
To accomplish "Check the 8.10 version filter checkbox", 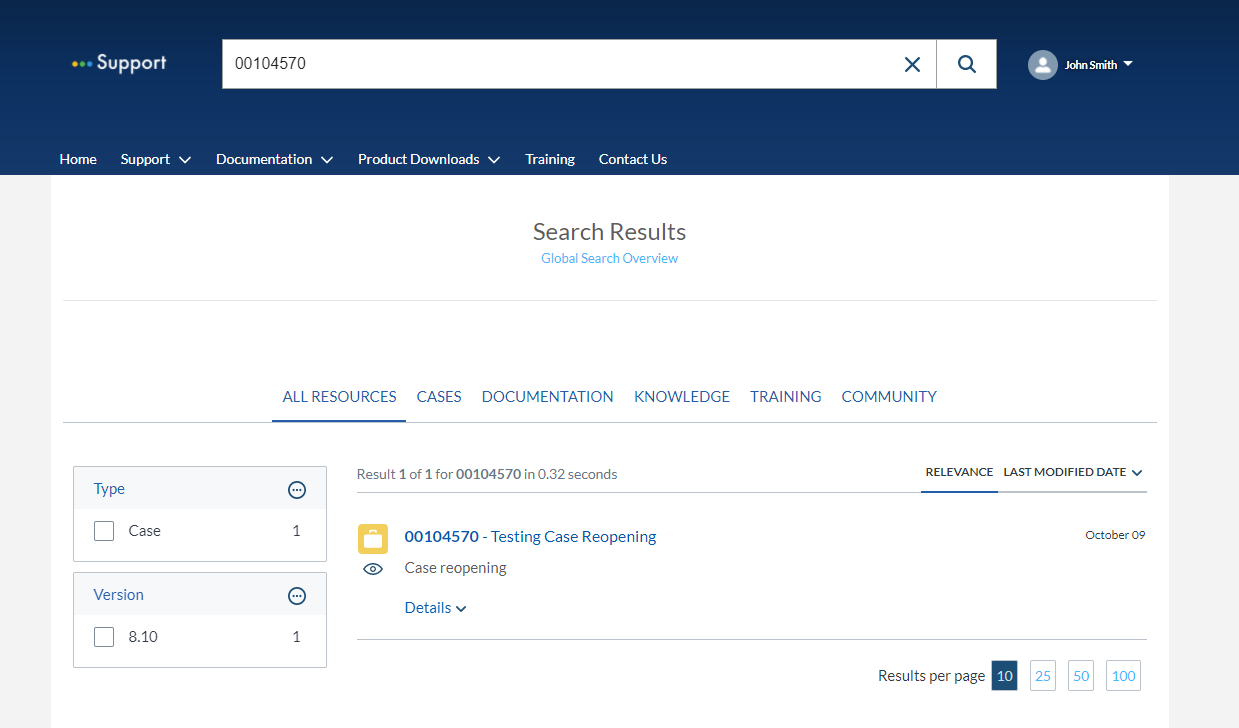I will 104,637.
